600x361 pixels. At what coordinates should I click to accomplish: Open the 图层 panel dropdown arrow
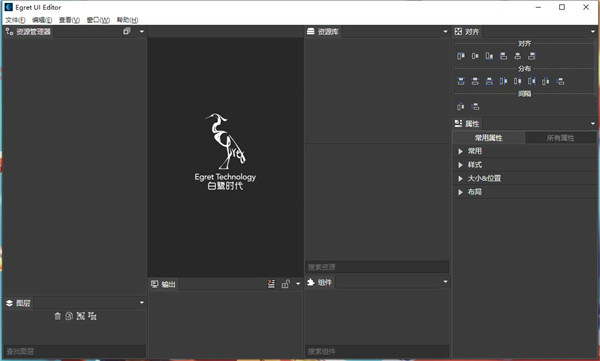(x=142, y=302)
